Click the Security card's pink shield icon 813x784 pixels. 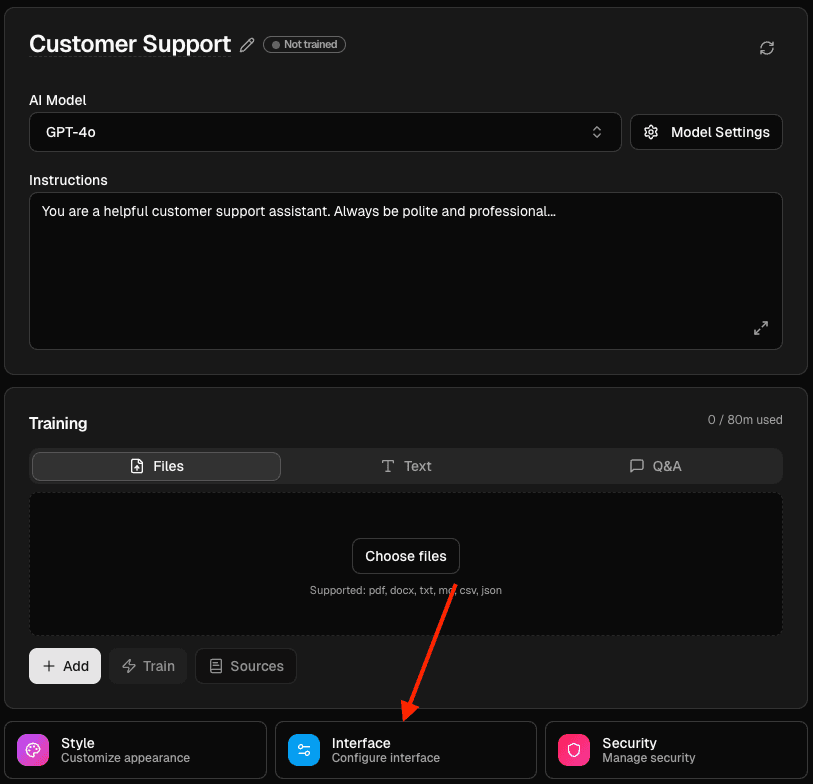pos(573,749)
